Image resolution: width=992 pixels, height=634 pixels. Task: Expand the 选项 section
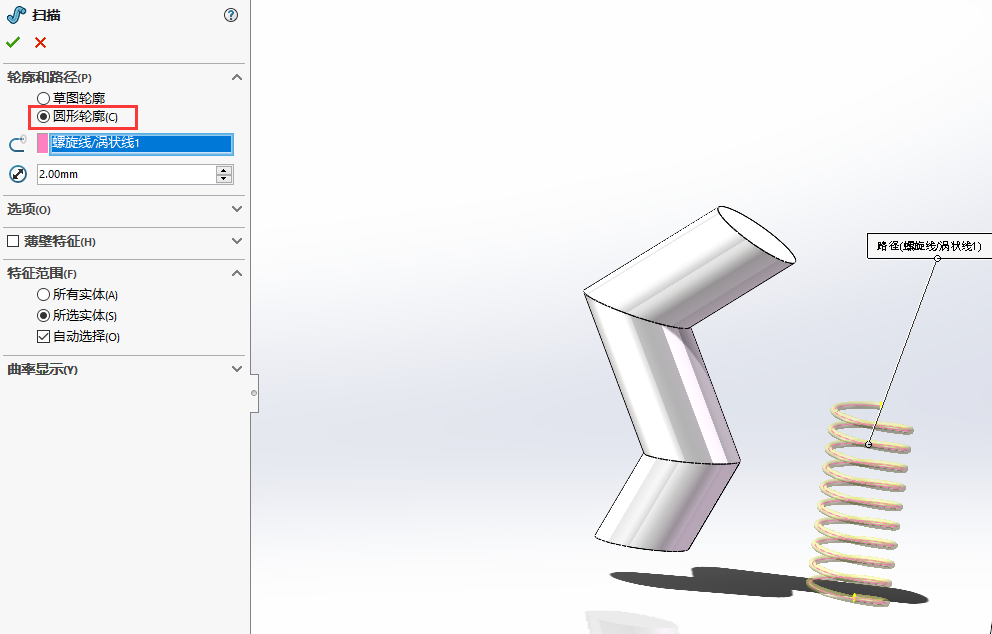coord(237,209)
